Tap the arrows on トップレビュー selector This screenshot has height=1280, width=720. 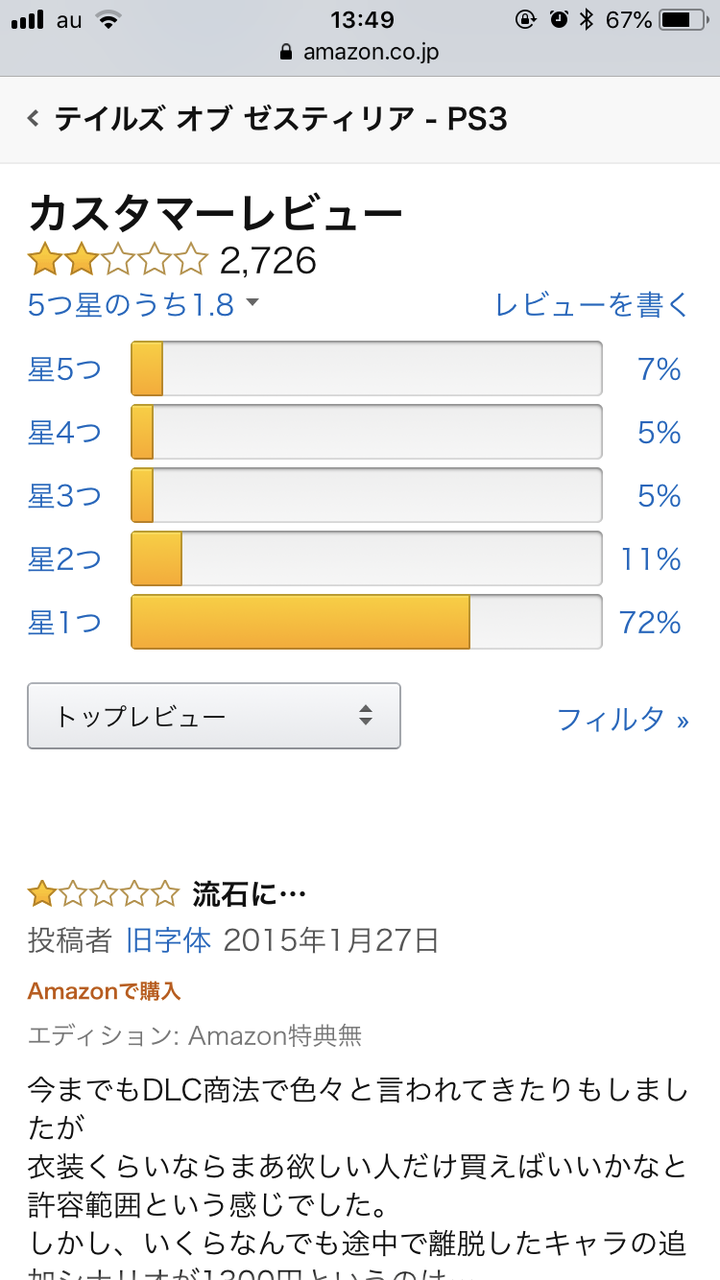(x=366, y=716)
